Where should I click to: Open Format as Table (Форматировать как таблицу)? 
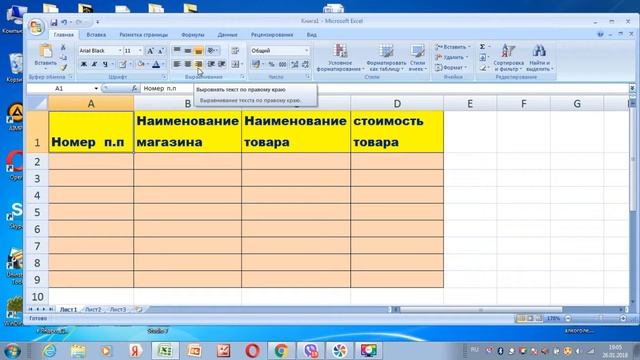click(x=386, y=58)
